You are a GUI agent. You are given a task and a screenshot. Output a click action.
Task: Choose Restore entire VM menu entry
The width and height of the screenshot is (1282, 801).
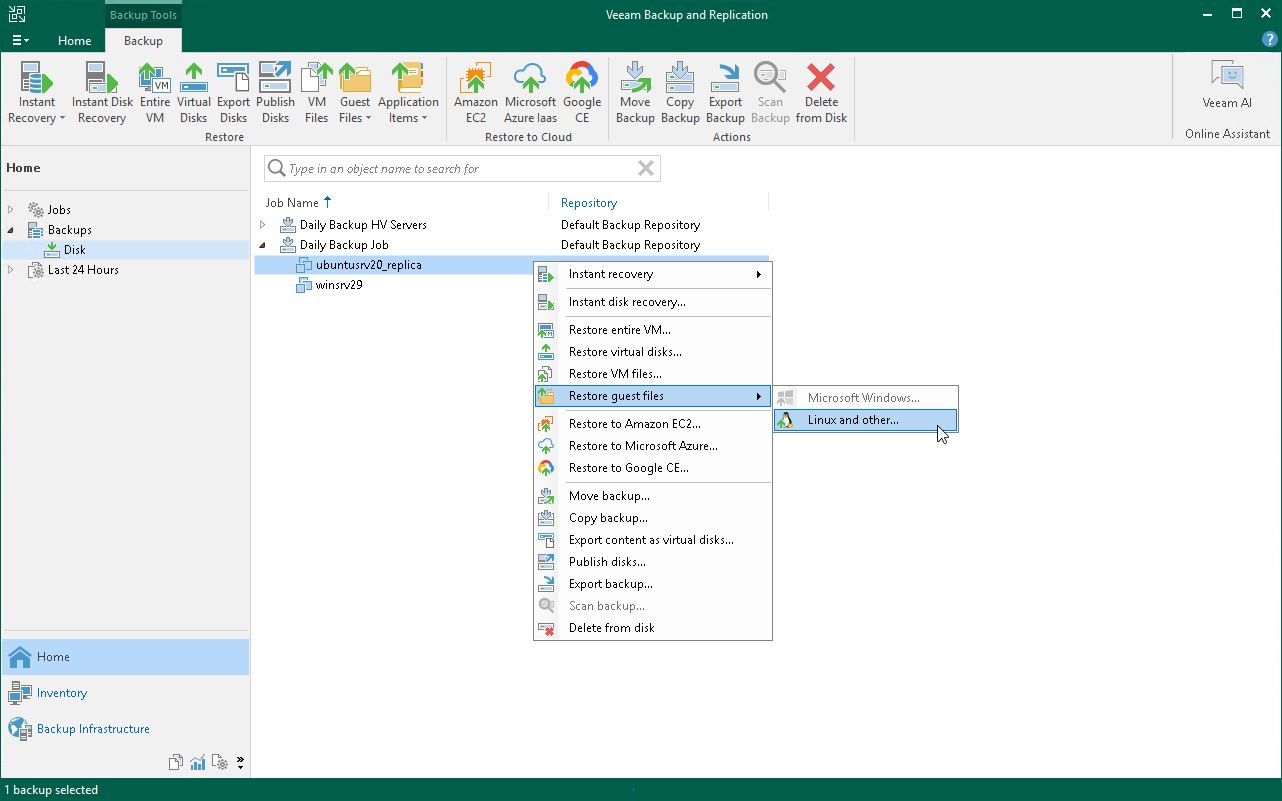653,330
